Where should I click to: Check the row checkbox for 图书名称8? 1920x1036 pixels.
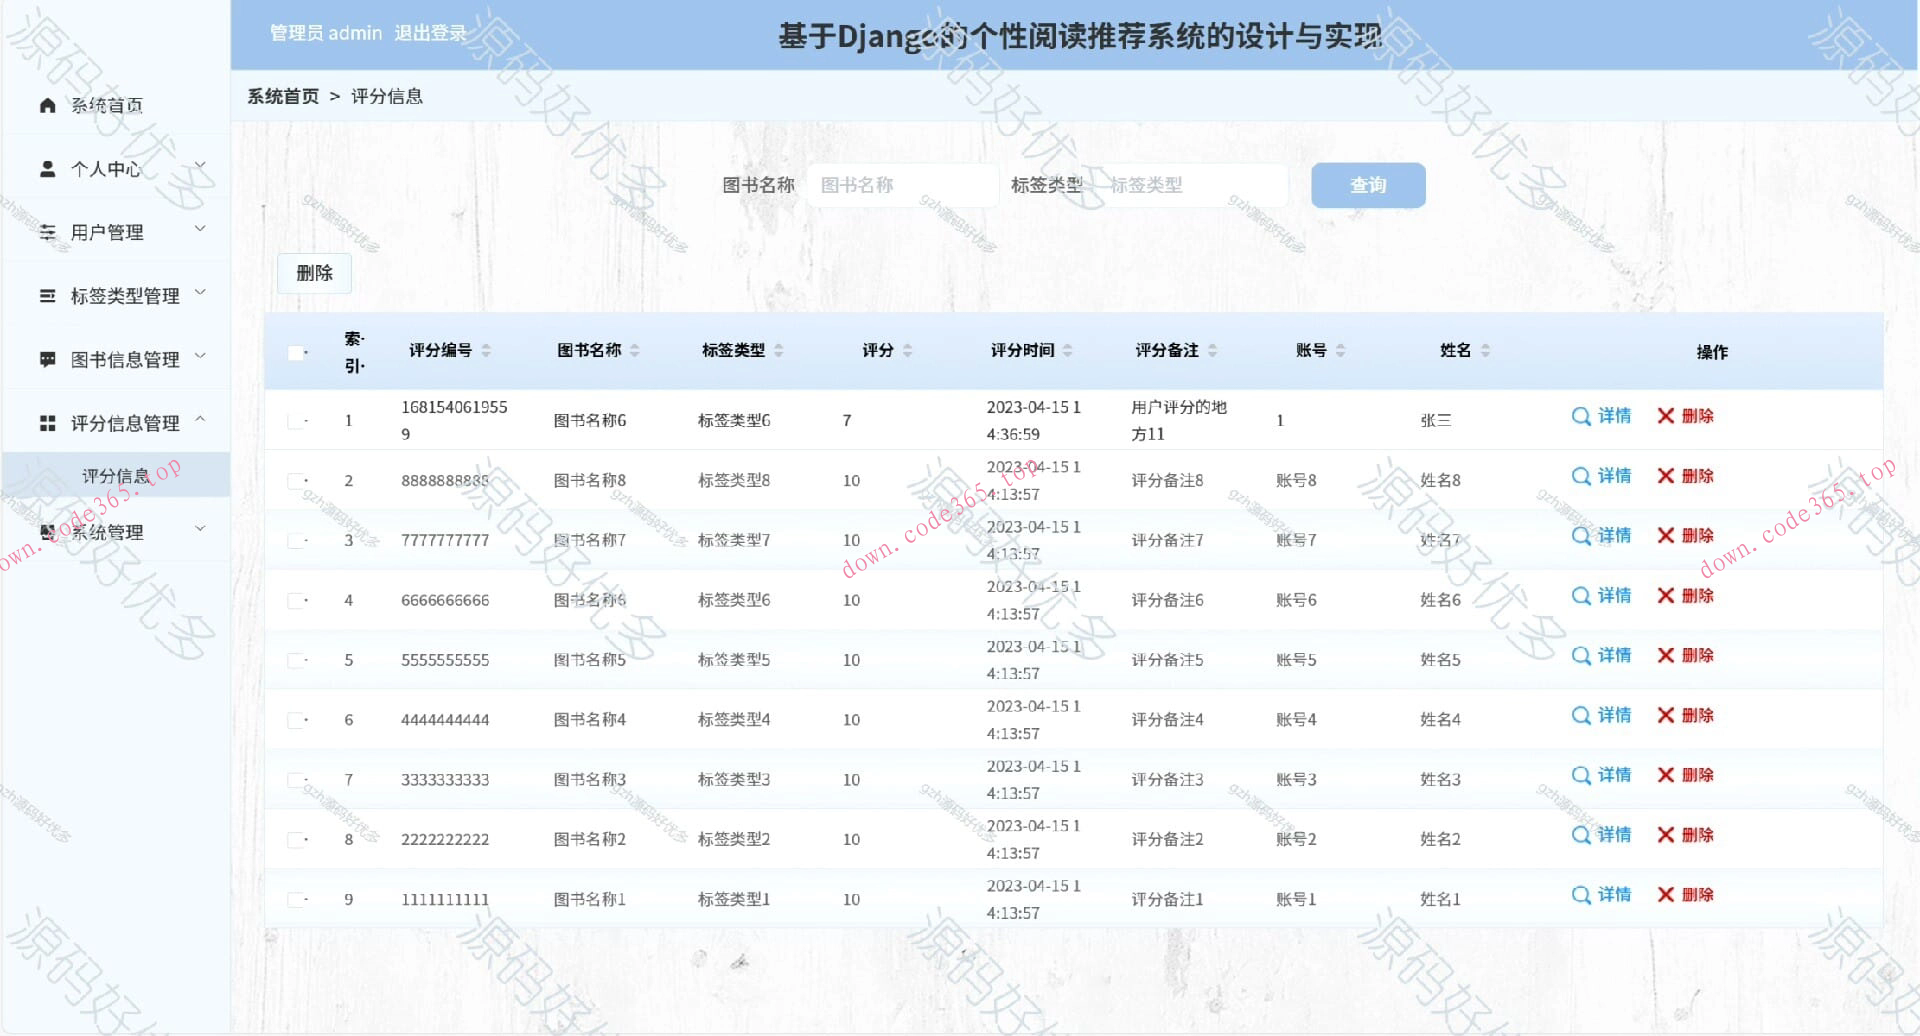[x=294, y=479]
